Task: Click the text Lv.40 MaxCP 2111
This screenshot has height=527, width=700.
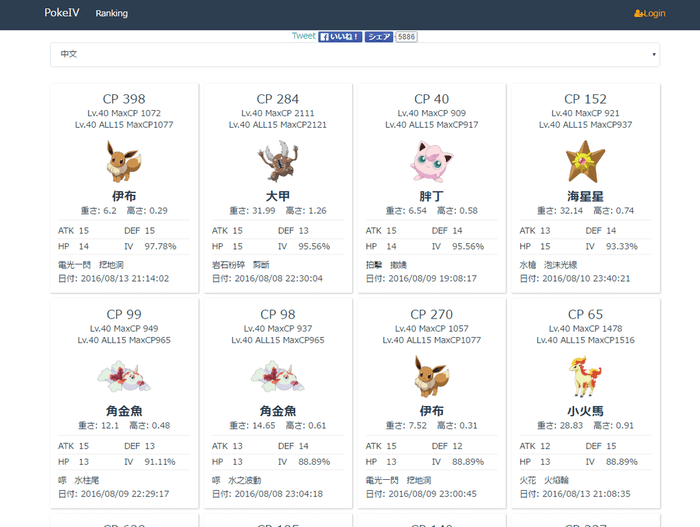Action: (x=278, y=113)
